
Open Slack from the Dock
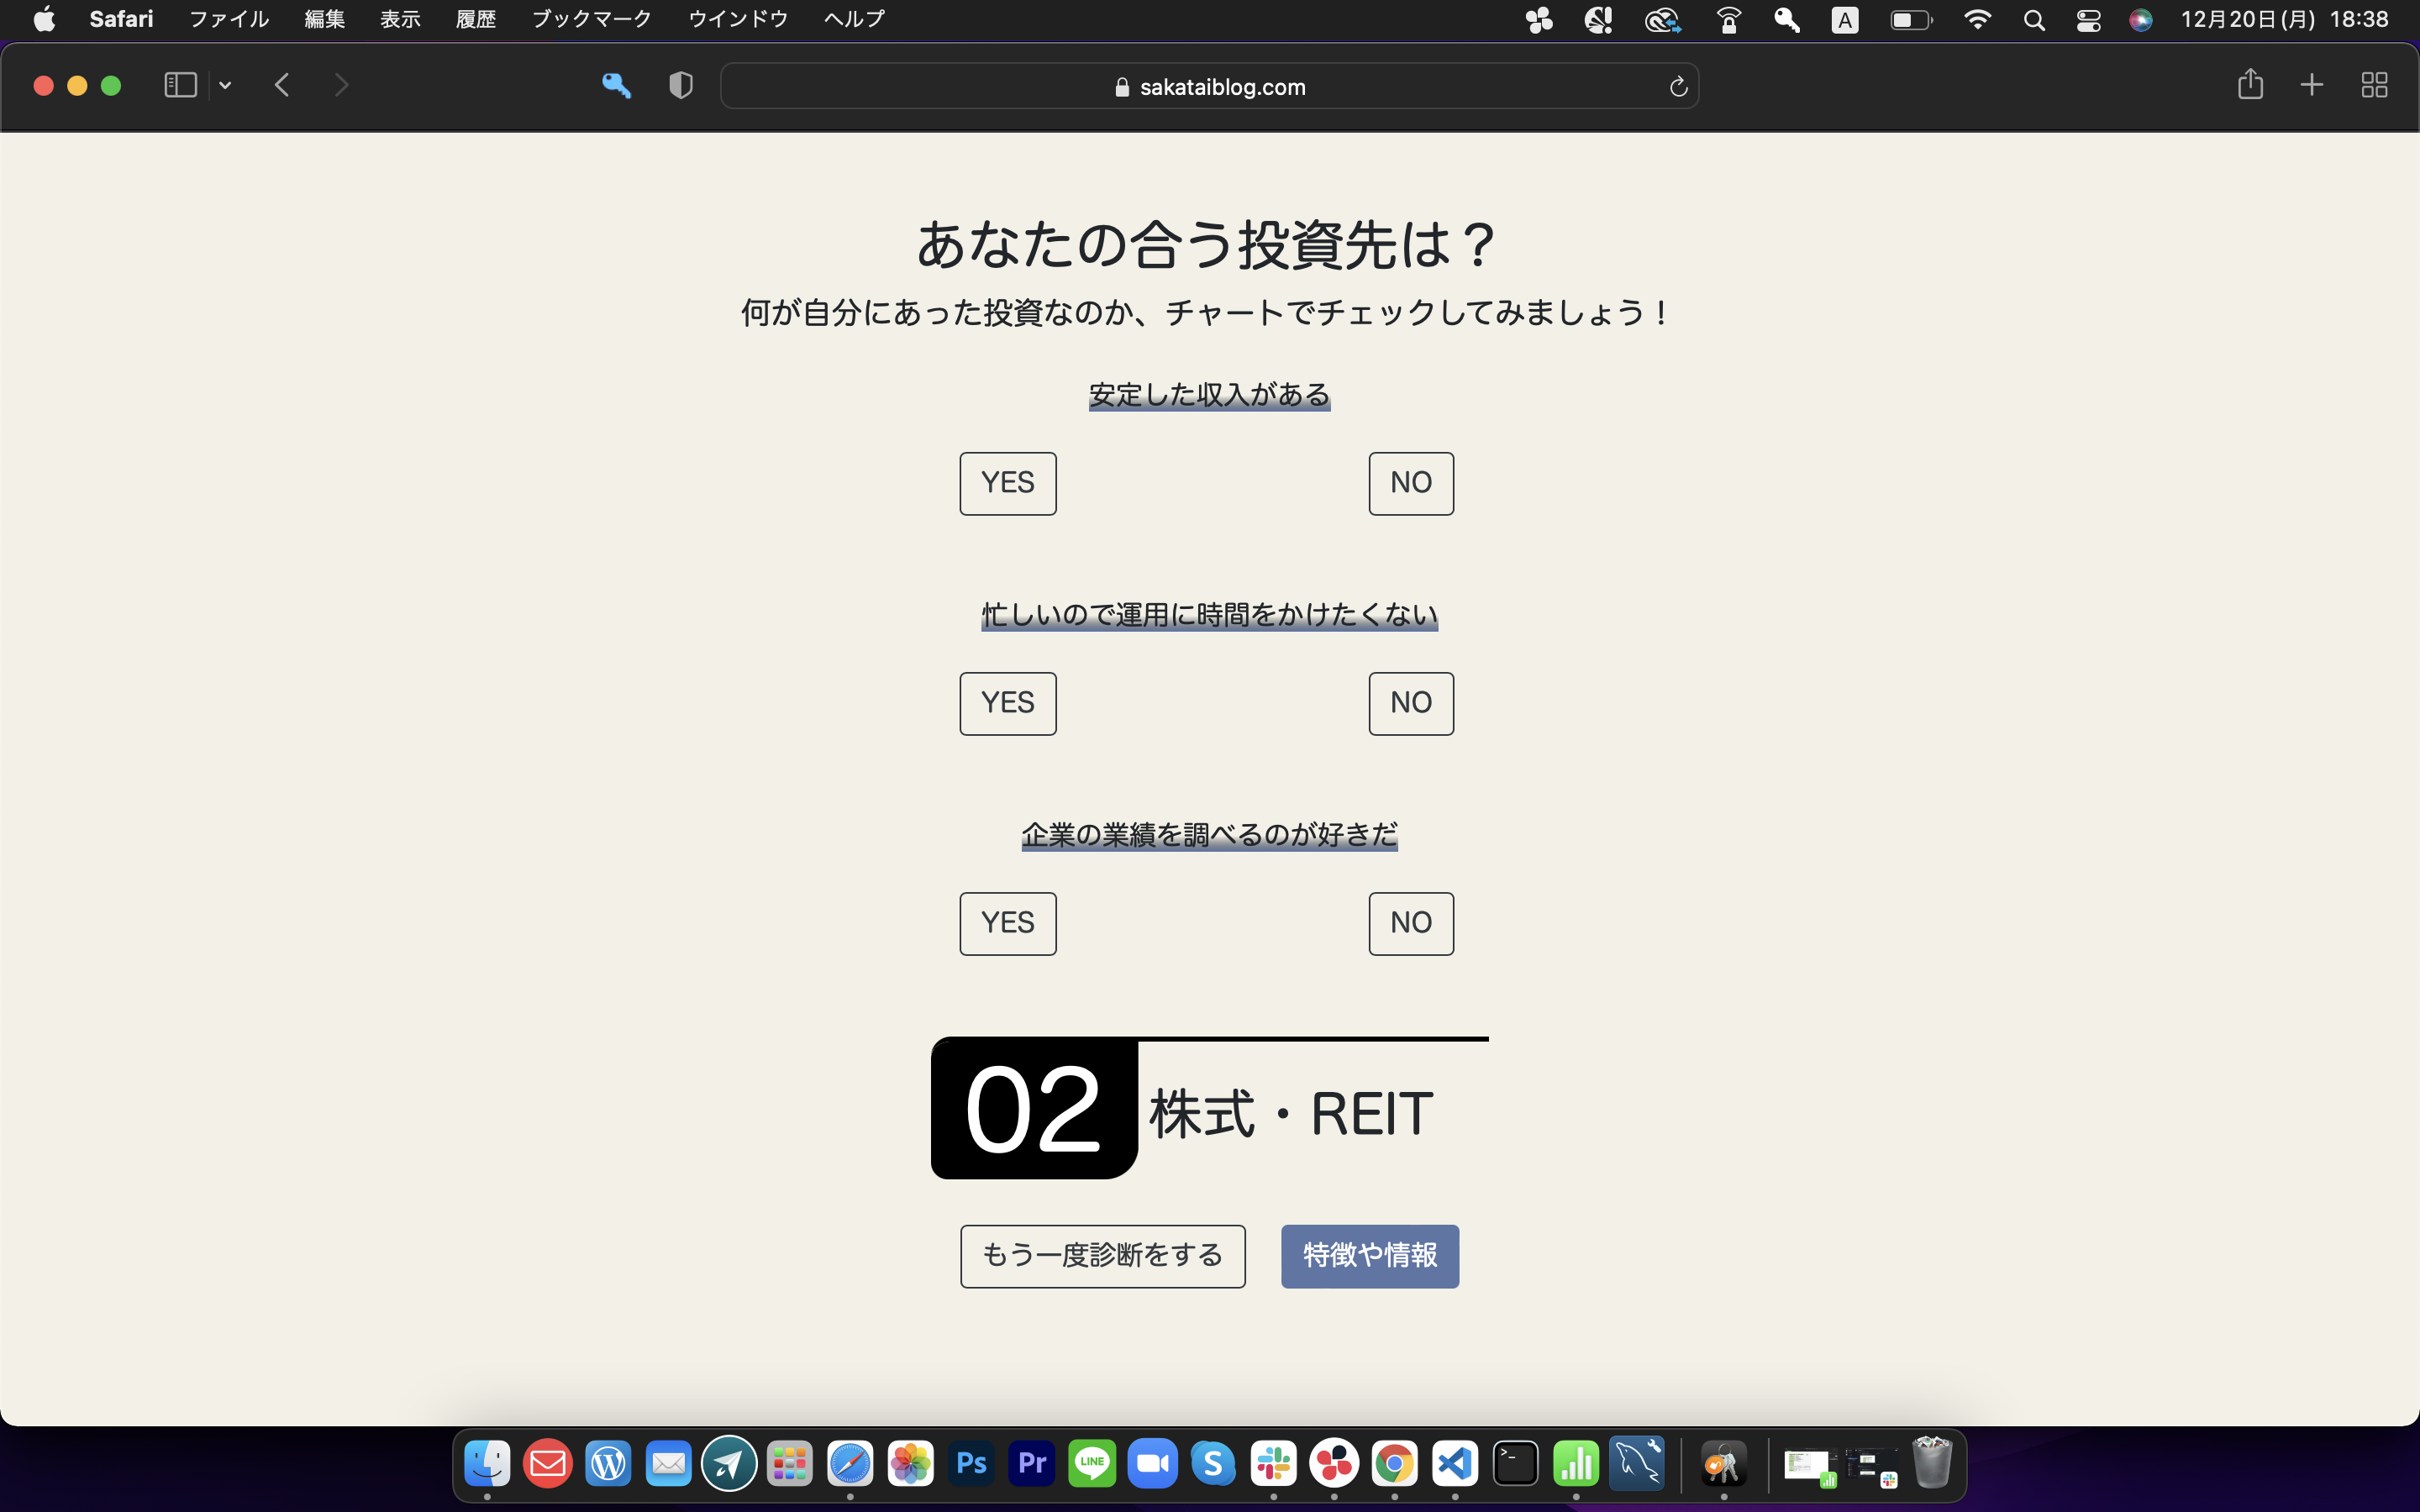(x=1274, y=1463)
